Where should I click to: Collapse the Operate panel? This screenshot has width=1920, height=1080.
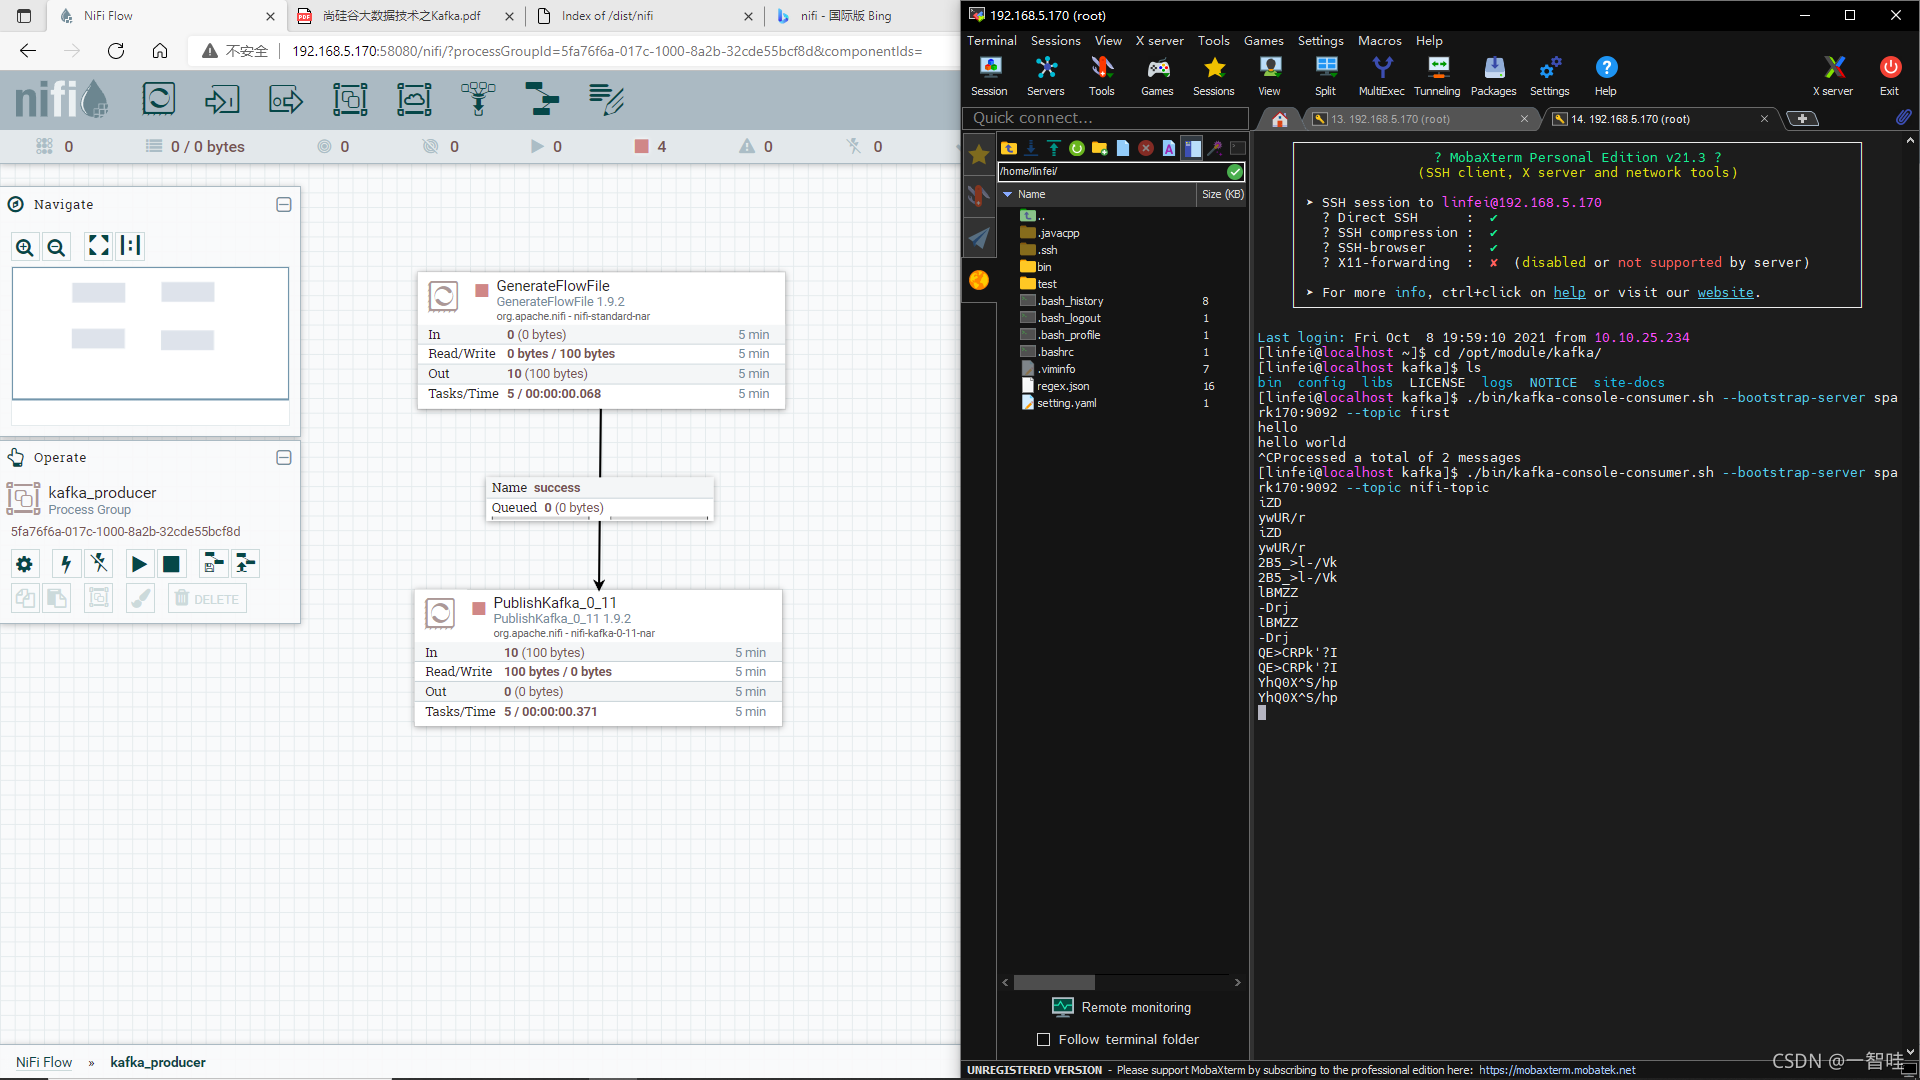click(284, 457)
